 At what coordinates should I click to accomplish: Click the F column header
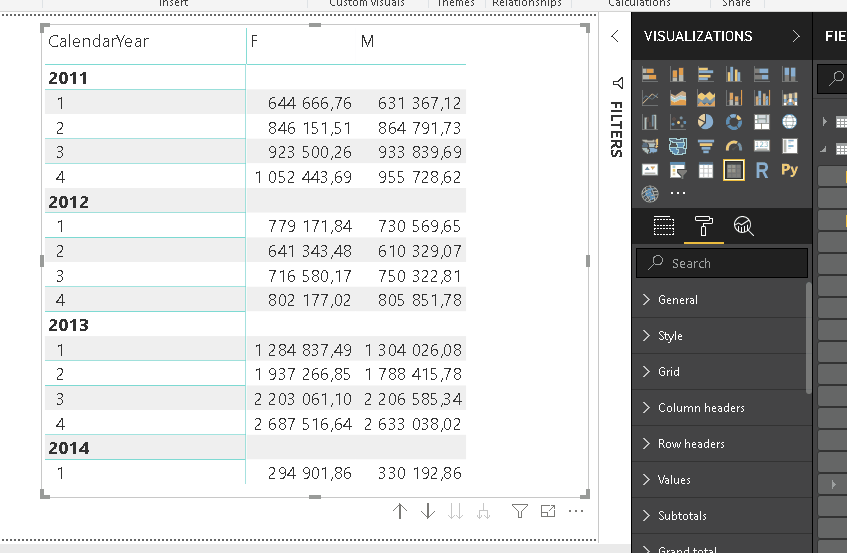click(x=254, y=41)
